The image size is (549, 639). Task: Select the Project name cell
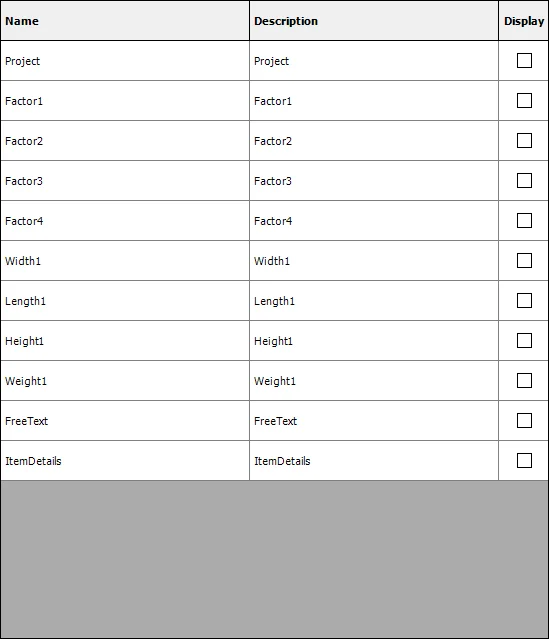pos(125,61)
